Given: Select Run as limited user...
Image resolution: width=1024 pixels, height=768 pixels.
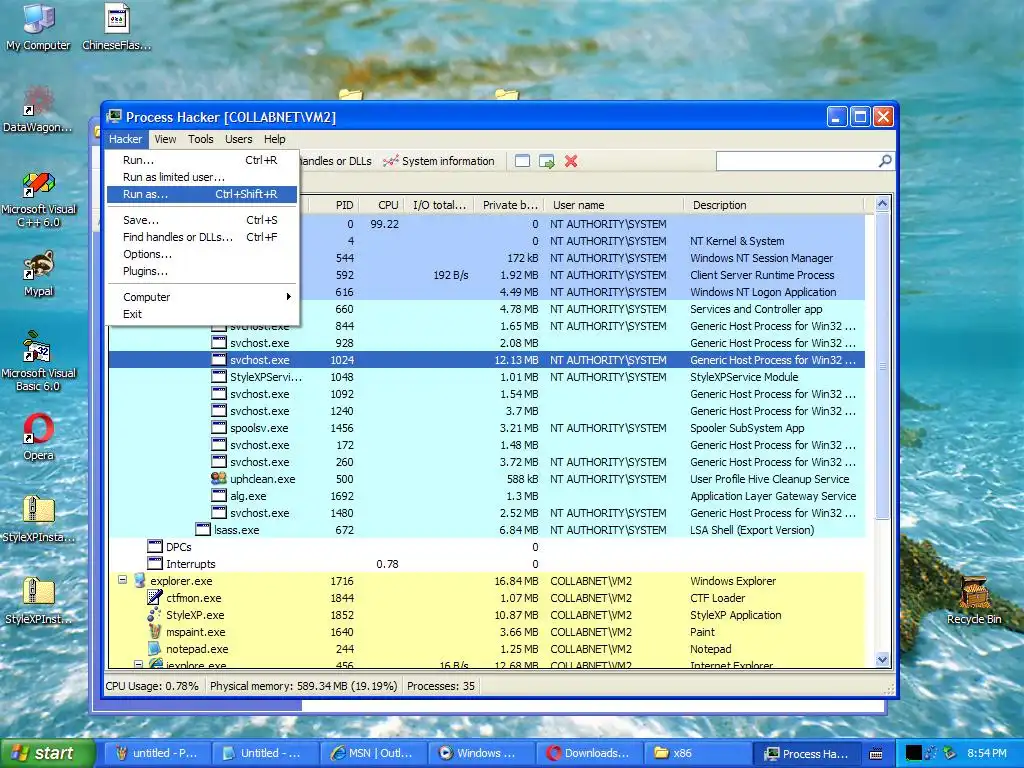Looking at the screenshot, I should click(x=202, y=177).
